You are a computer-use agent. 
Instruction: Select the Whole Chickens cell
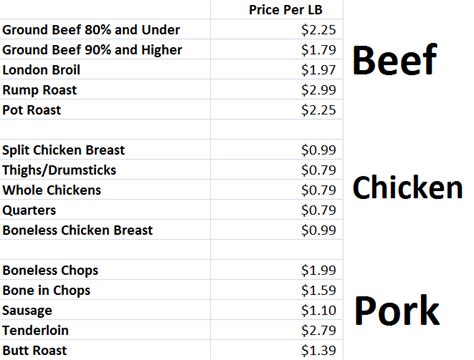pos(105,190)
